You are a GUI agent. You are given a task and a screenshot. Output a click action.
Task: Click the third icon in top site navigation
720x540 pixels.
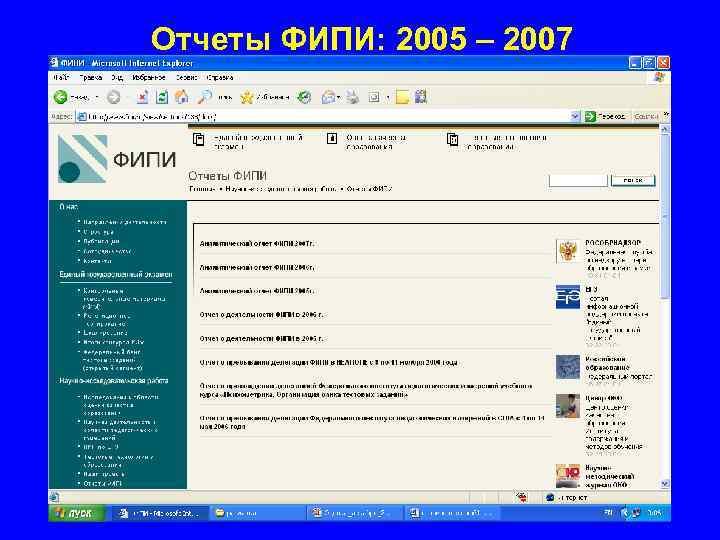coord(452,139)
